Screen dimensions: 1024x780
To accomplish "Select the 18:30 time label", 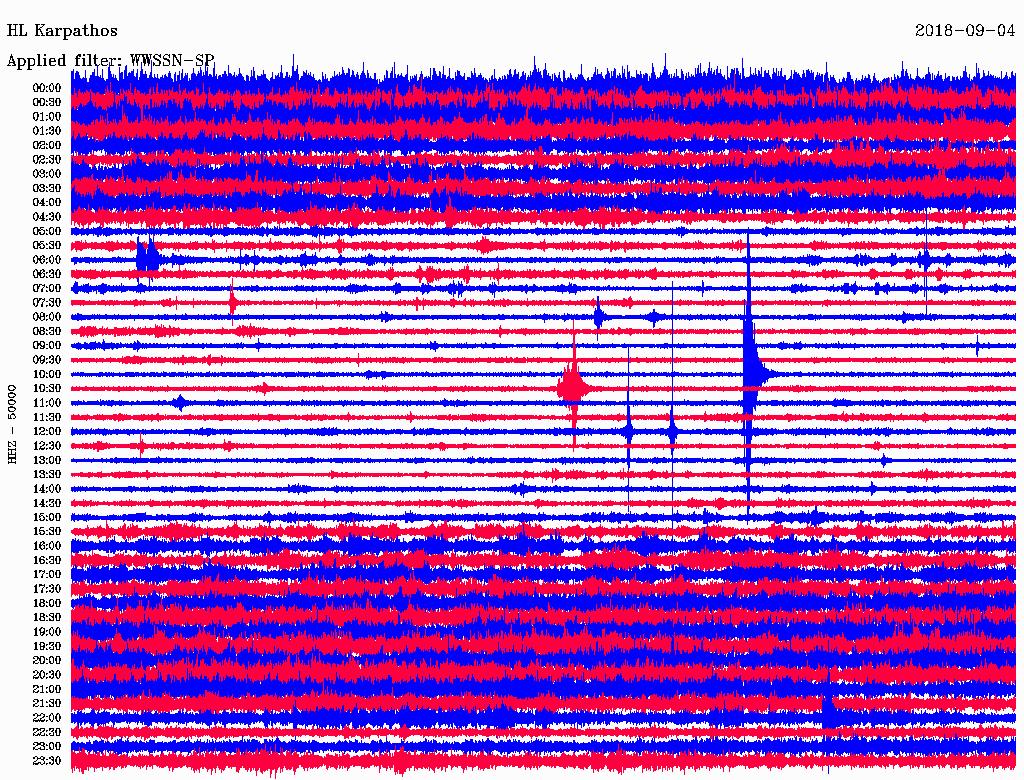I will coord(47,618).
